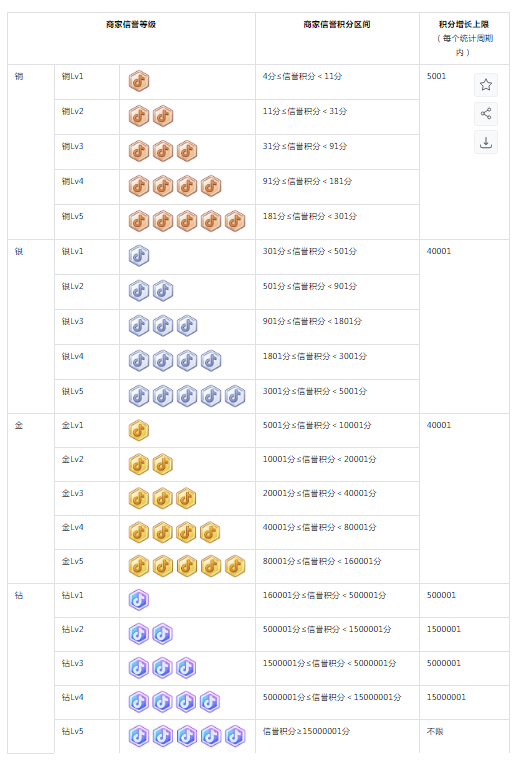Click the 铜Lv2 score range text
Image resolution: width=513 pixels, height=761 pixels.
click(305, 111)
